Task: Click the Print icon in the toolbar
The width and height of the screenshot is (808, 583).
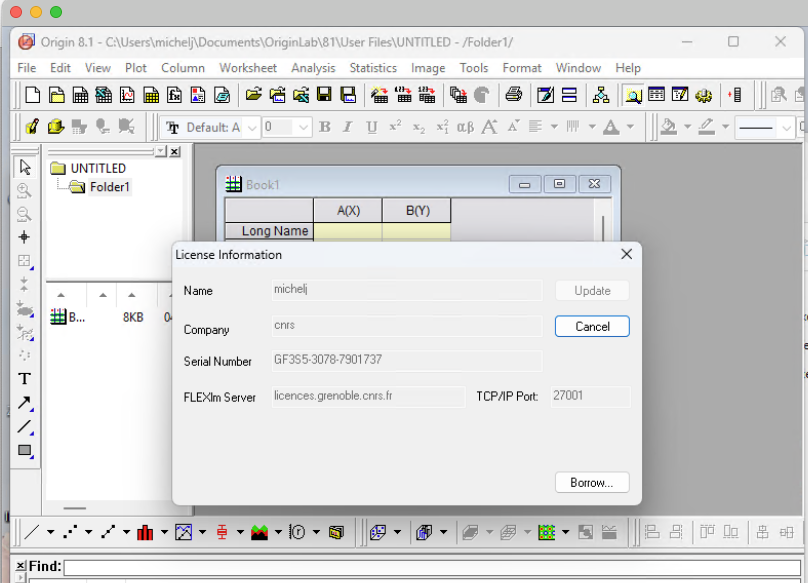Action: 513,95
